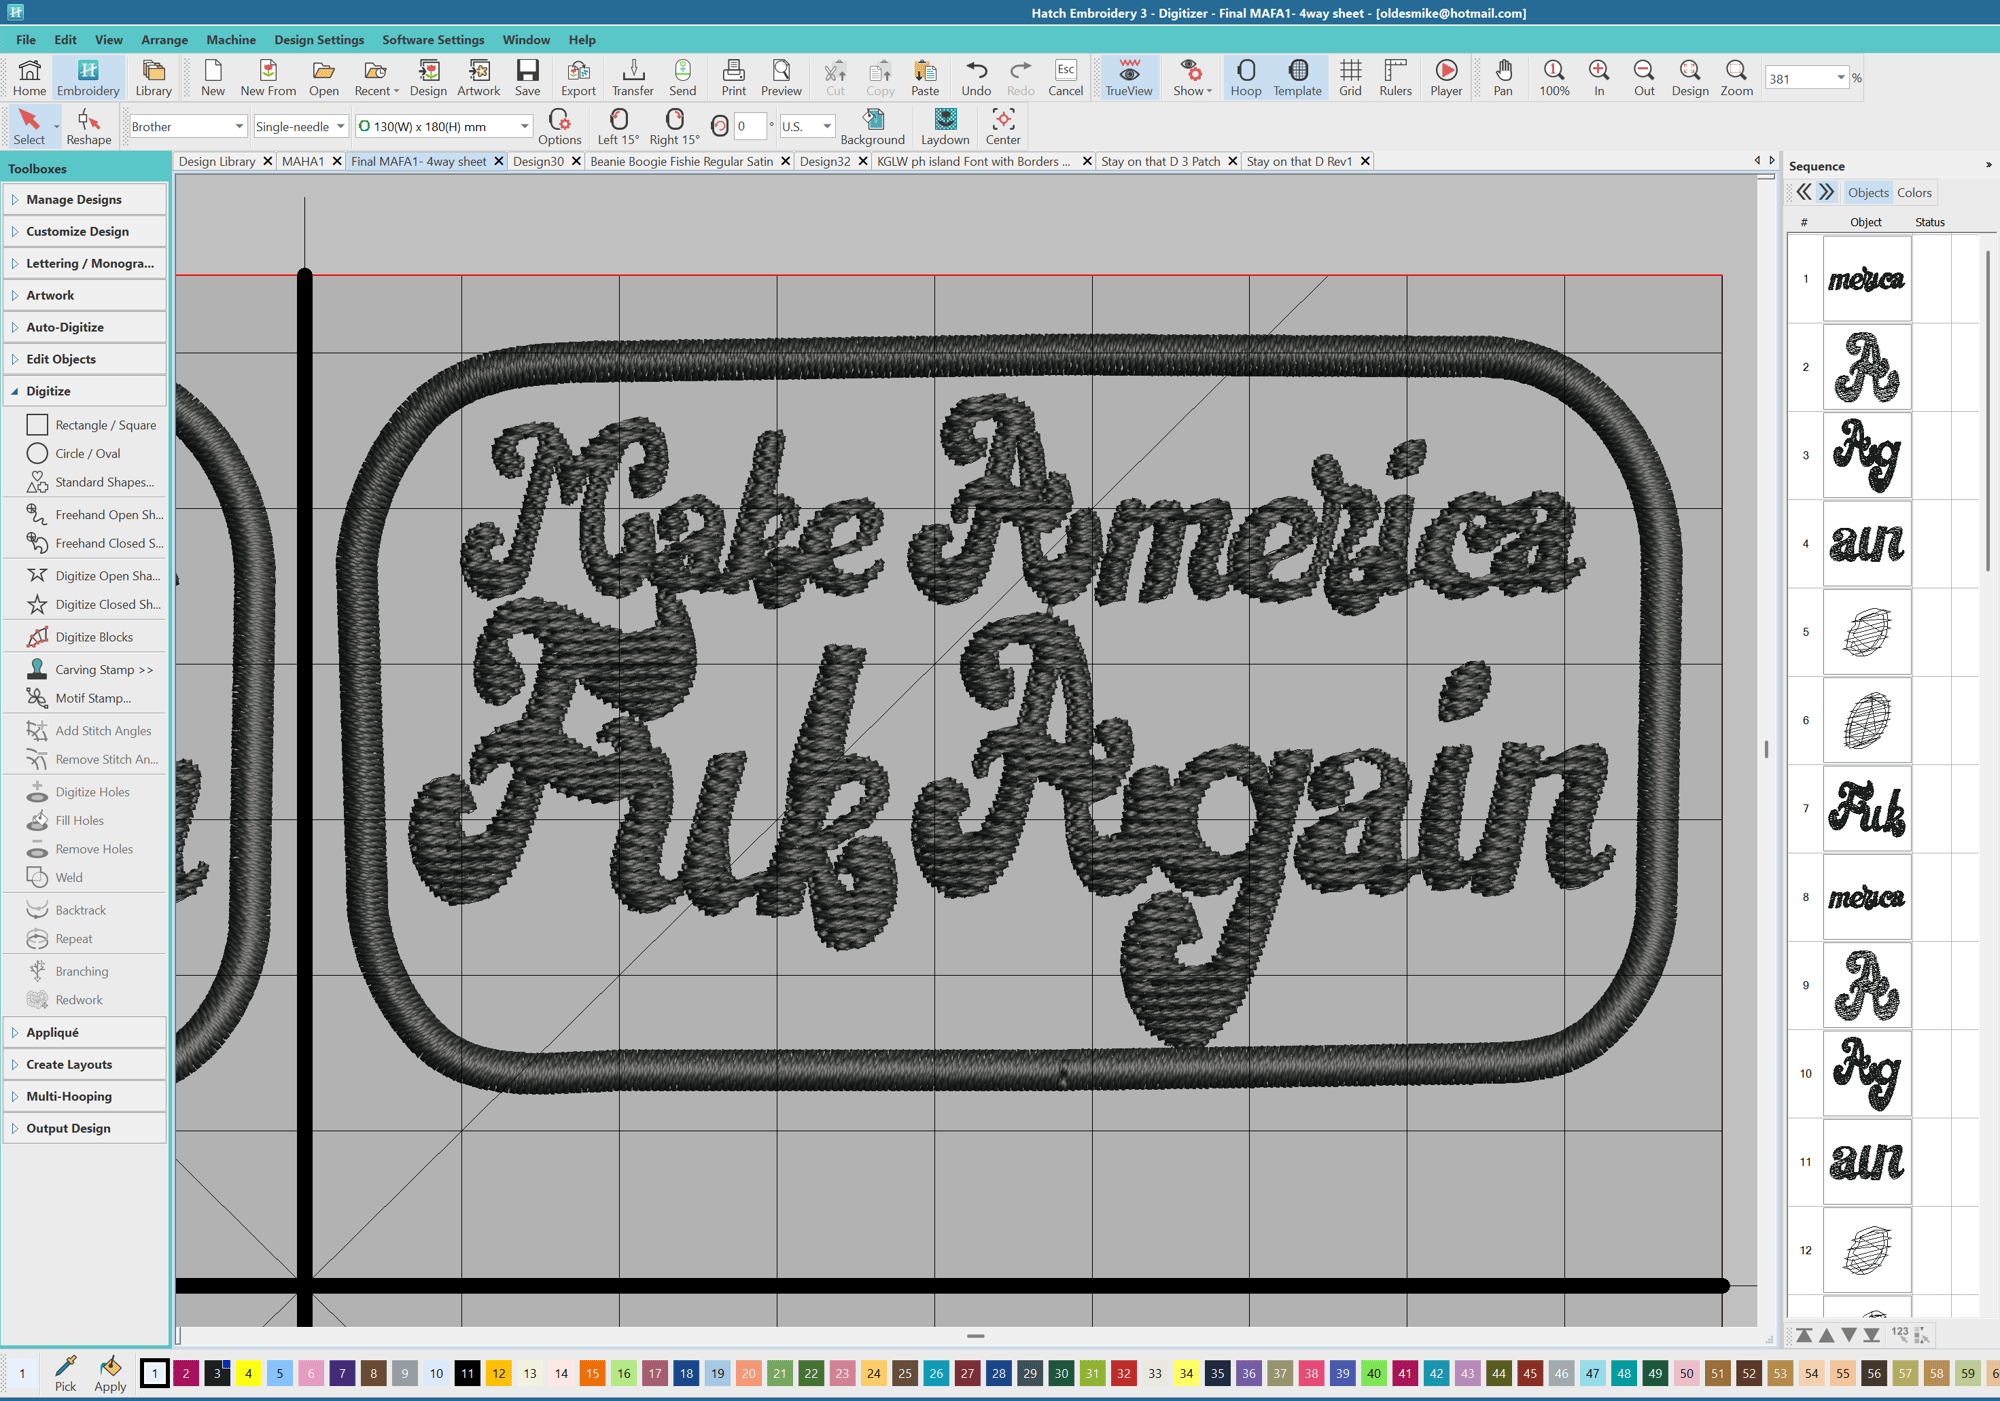Select the Fuk object thumbnail in Sequence
Screen dimensions: 2000x1401
[x=1866, y=808]
